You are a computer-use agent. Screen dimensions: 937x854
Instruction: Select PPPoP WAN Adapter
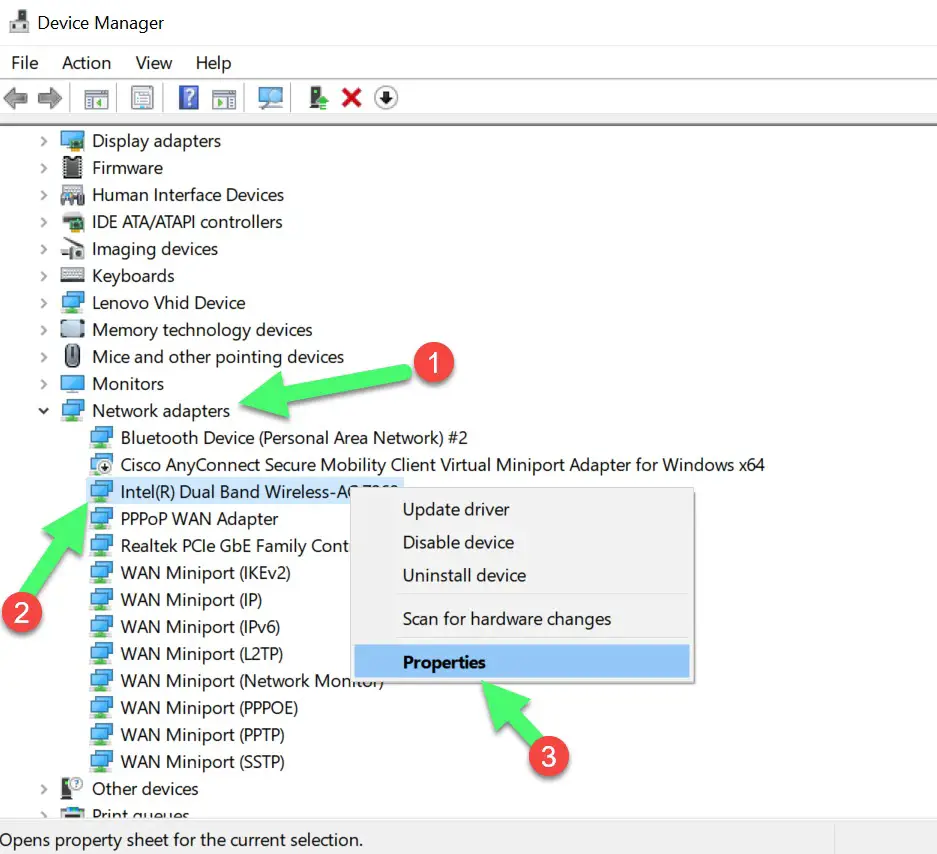[199, 519]
